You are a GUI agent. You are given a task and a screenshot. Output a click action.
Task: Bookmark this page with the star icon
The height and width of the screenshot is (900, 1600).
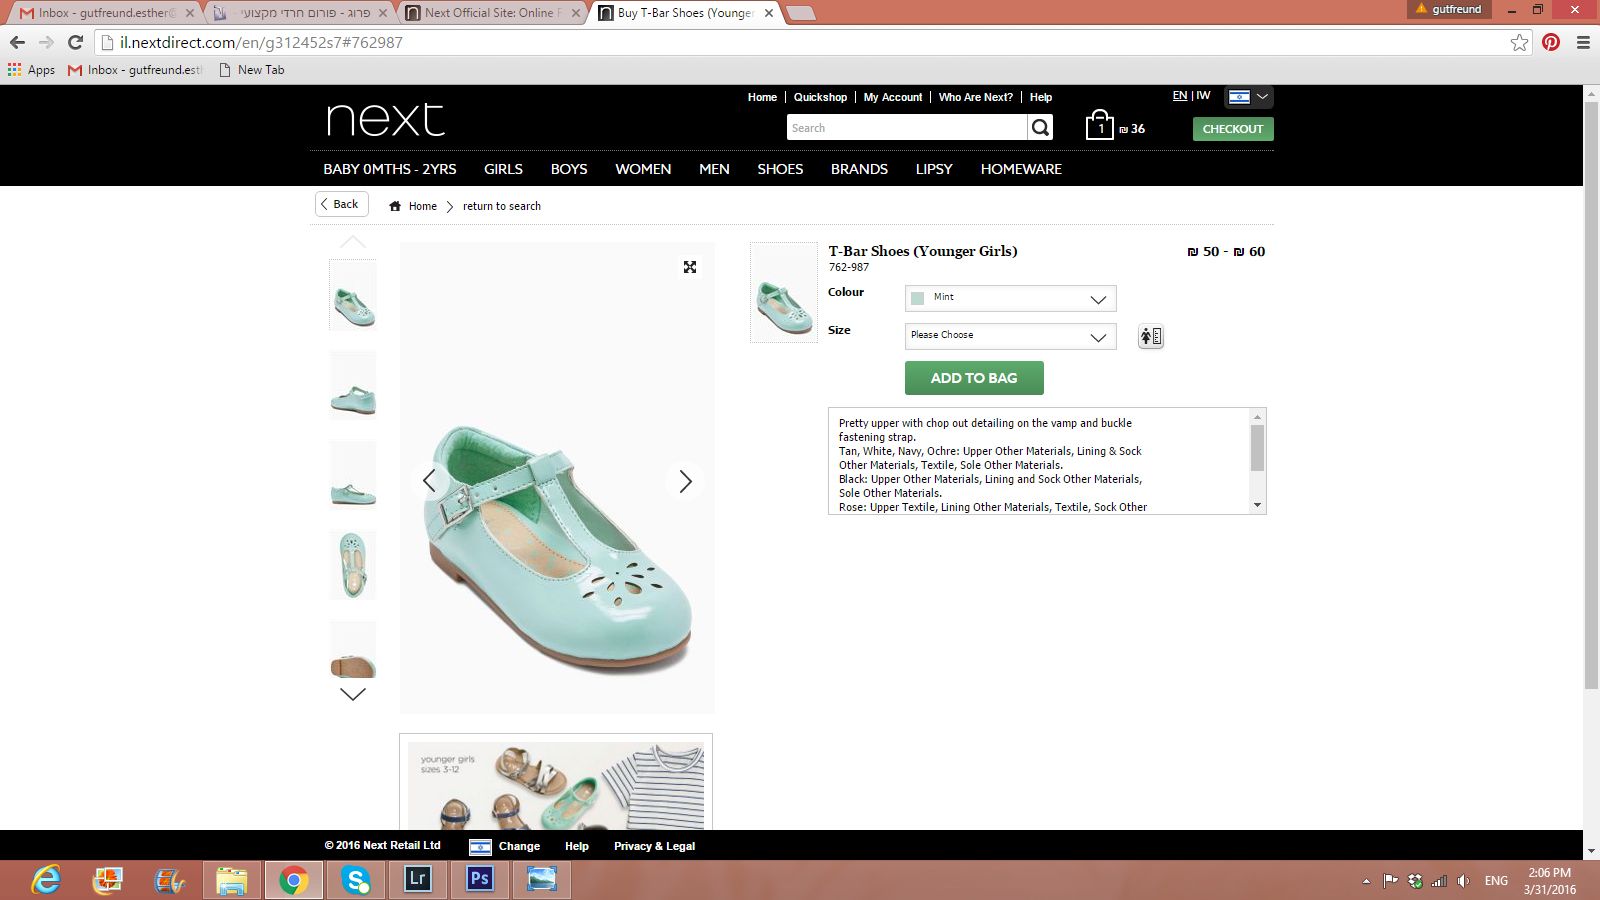pos(1520,42)
